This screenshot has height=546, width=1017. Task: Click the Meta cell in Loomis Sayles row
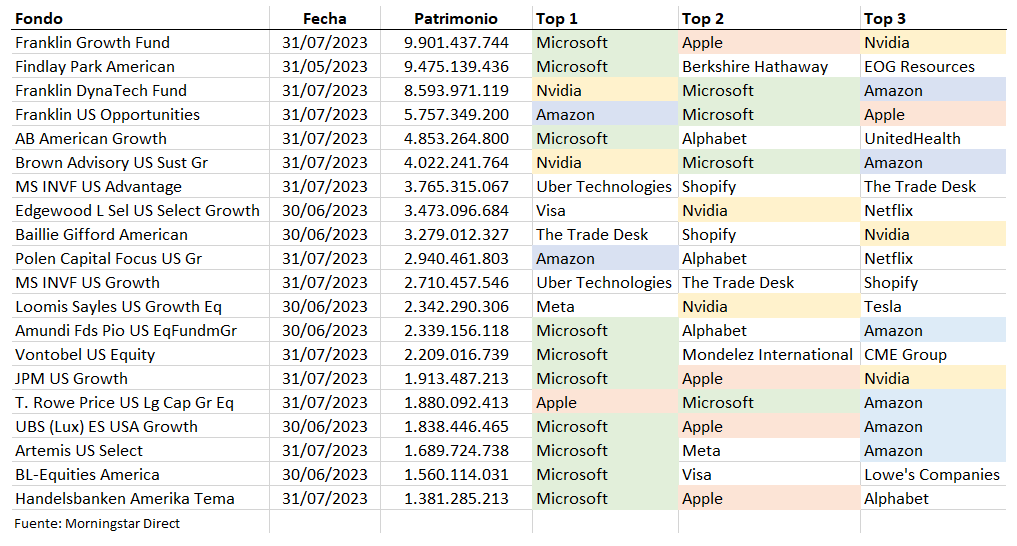555,306
